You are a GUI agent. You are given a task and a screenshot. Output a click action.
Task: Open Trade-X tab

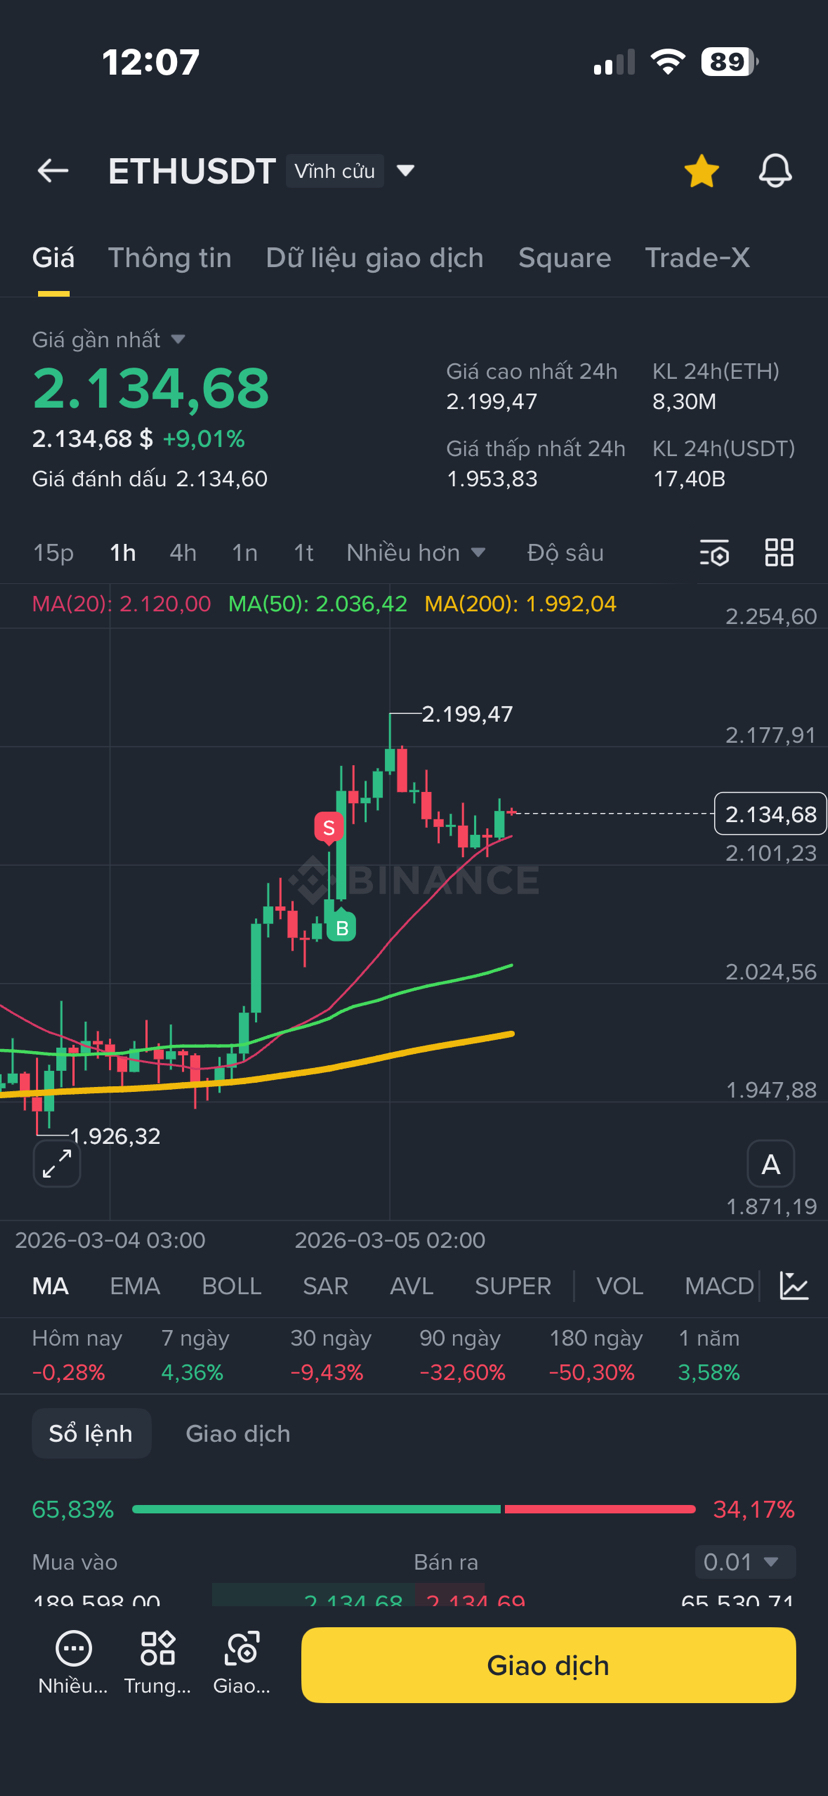pyautogui.click(x=697, y=258)
